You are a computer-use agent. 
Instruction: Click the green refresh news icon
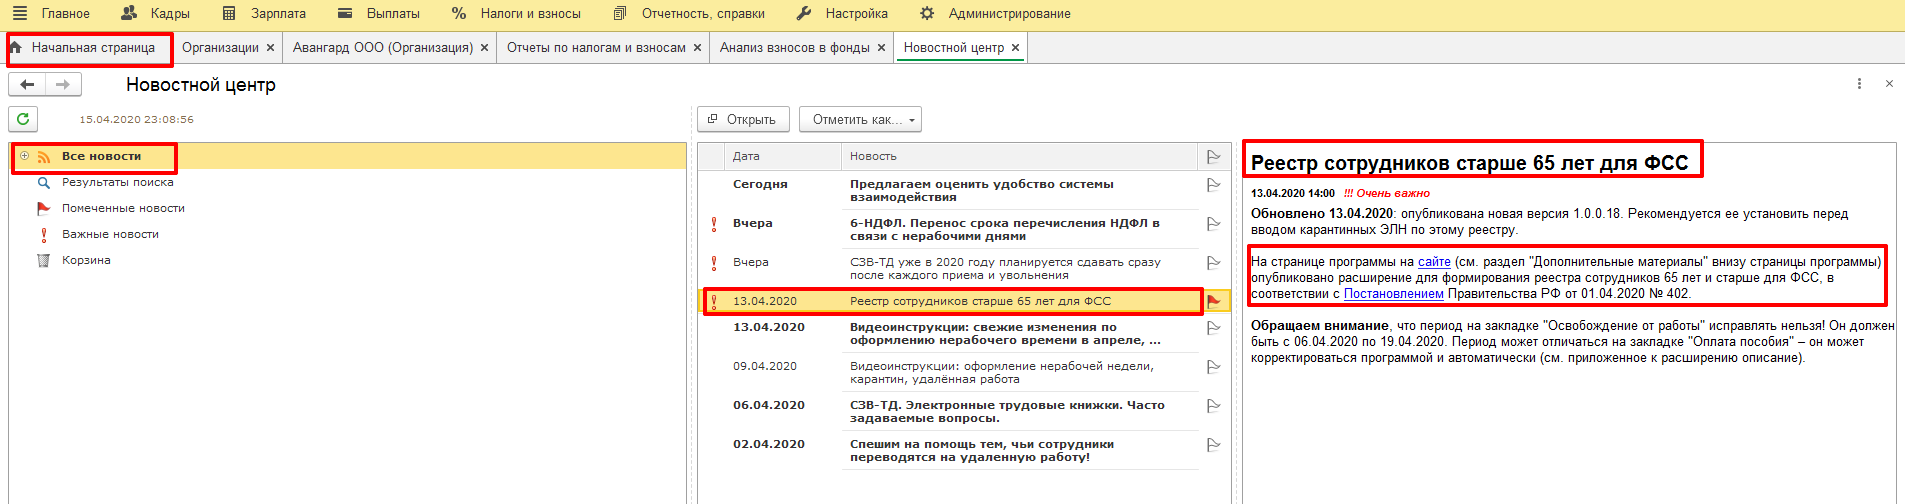pyautogui.click(x=23, y=119)
